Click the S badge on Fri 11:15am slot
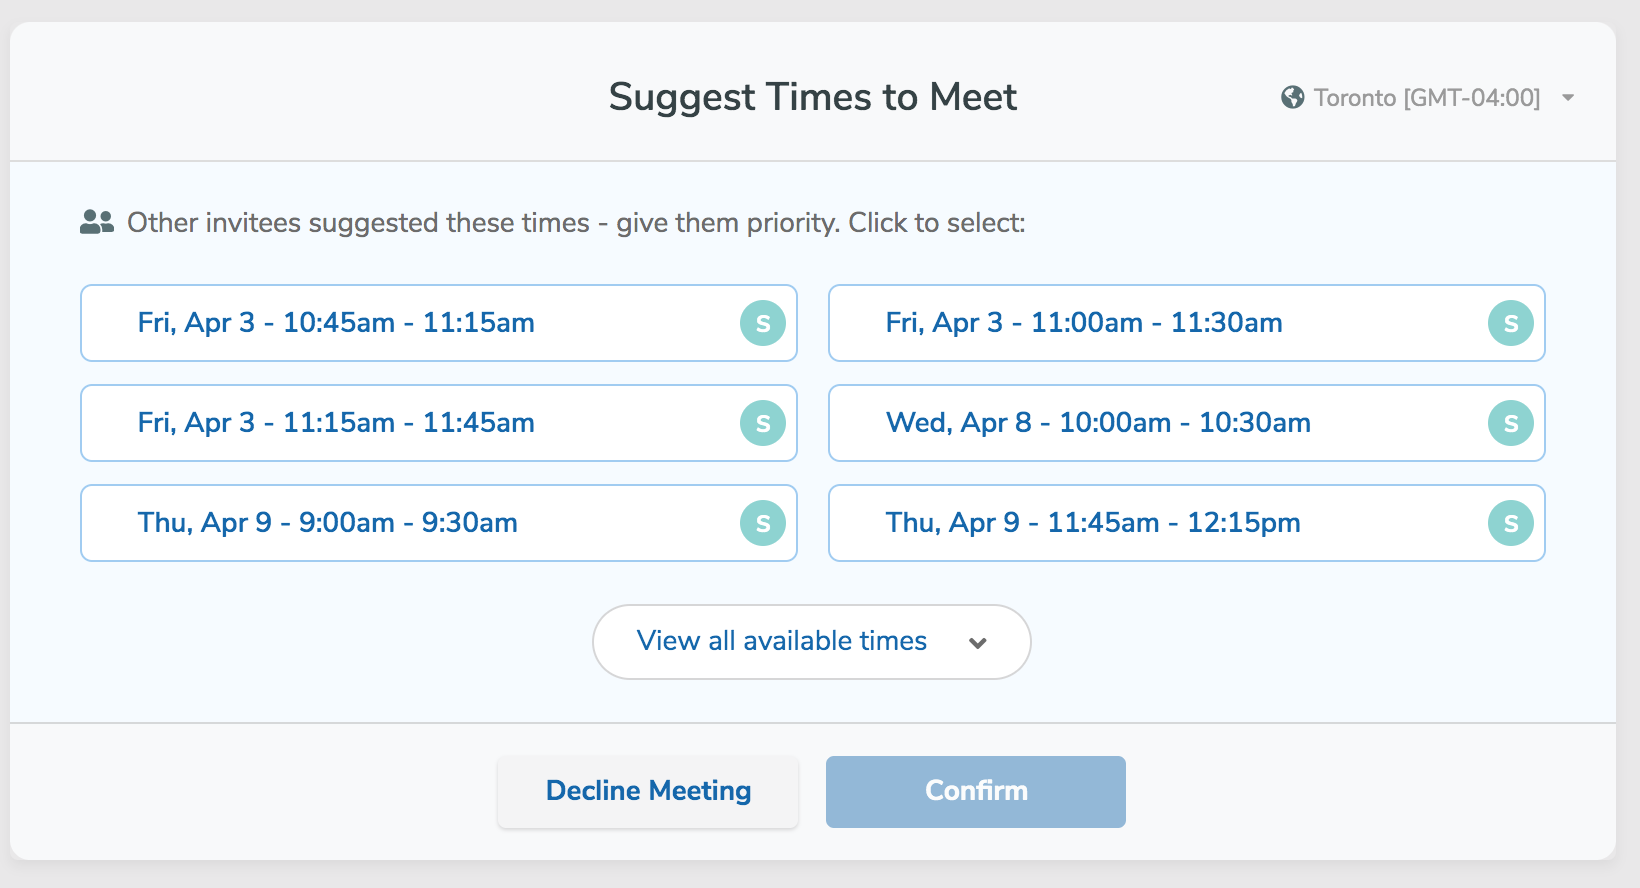The image size is (1640, 888). (762, 423)
